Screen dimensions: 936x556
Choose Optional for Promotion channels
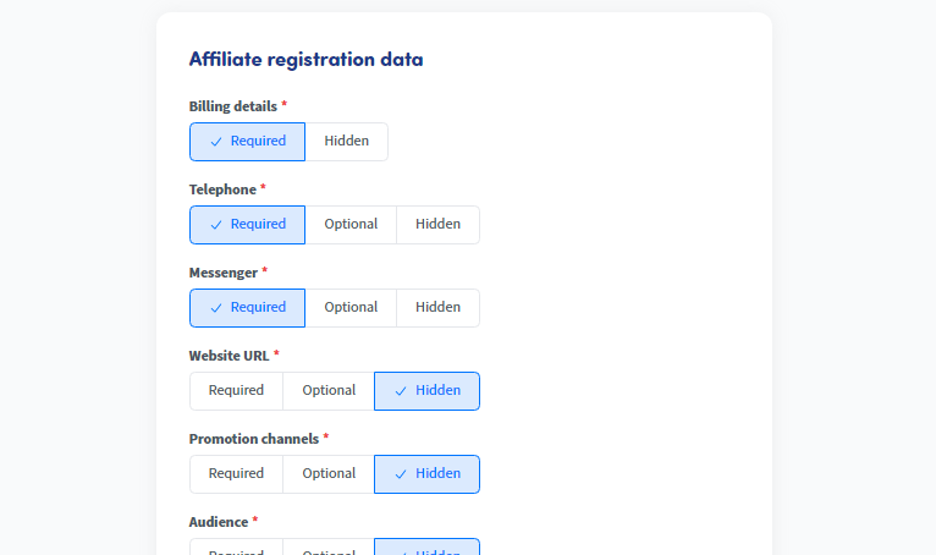pyautogui.click(x=329, y=474)
